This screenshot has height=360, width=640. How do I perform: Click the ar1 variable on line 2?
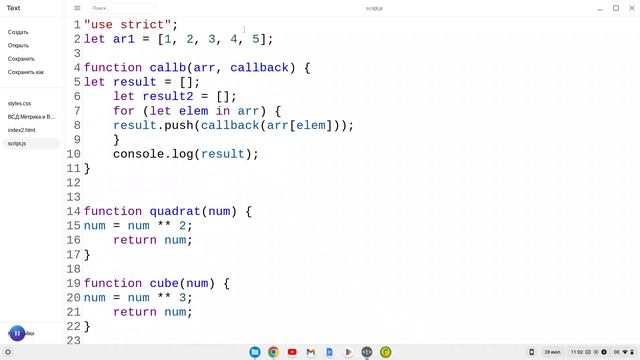click(x=124, y=39)
